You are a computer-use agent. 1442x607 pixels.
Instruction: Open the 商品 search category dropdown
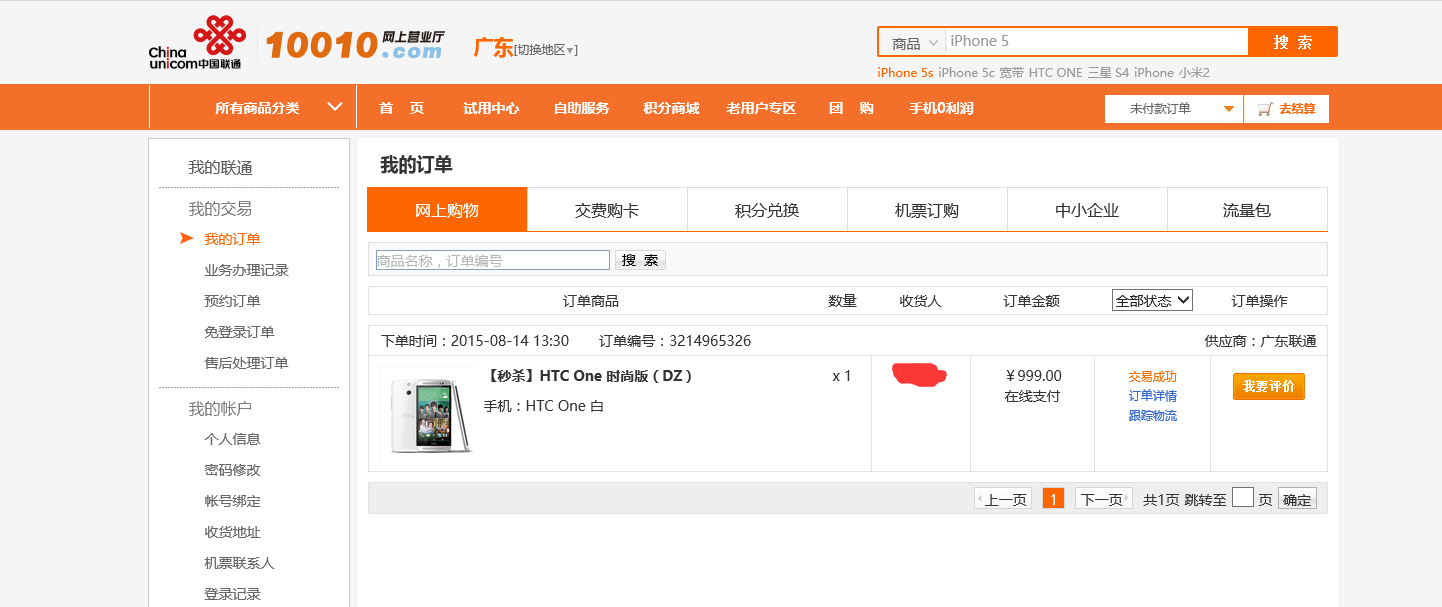click(x=915, y=43)
